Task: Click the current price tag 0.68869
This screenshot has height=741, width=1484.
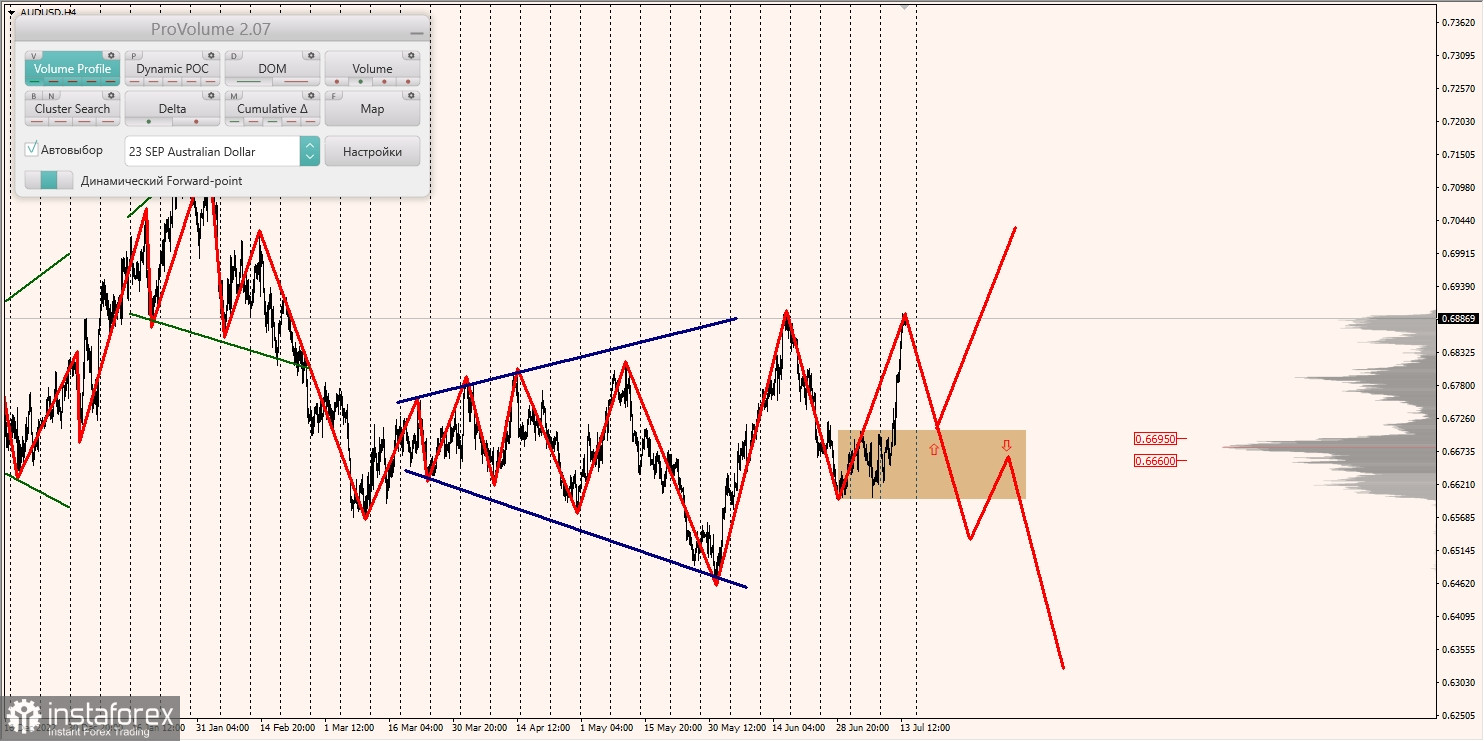Action: click(1457, 319)
